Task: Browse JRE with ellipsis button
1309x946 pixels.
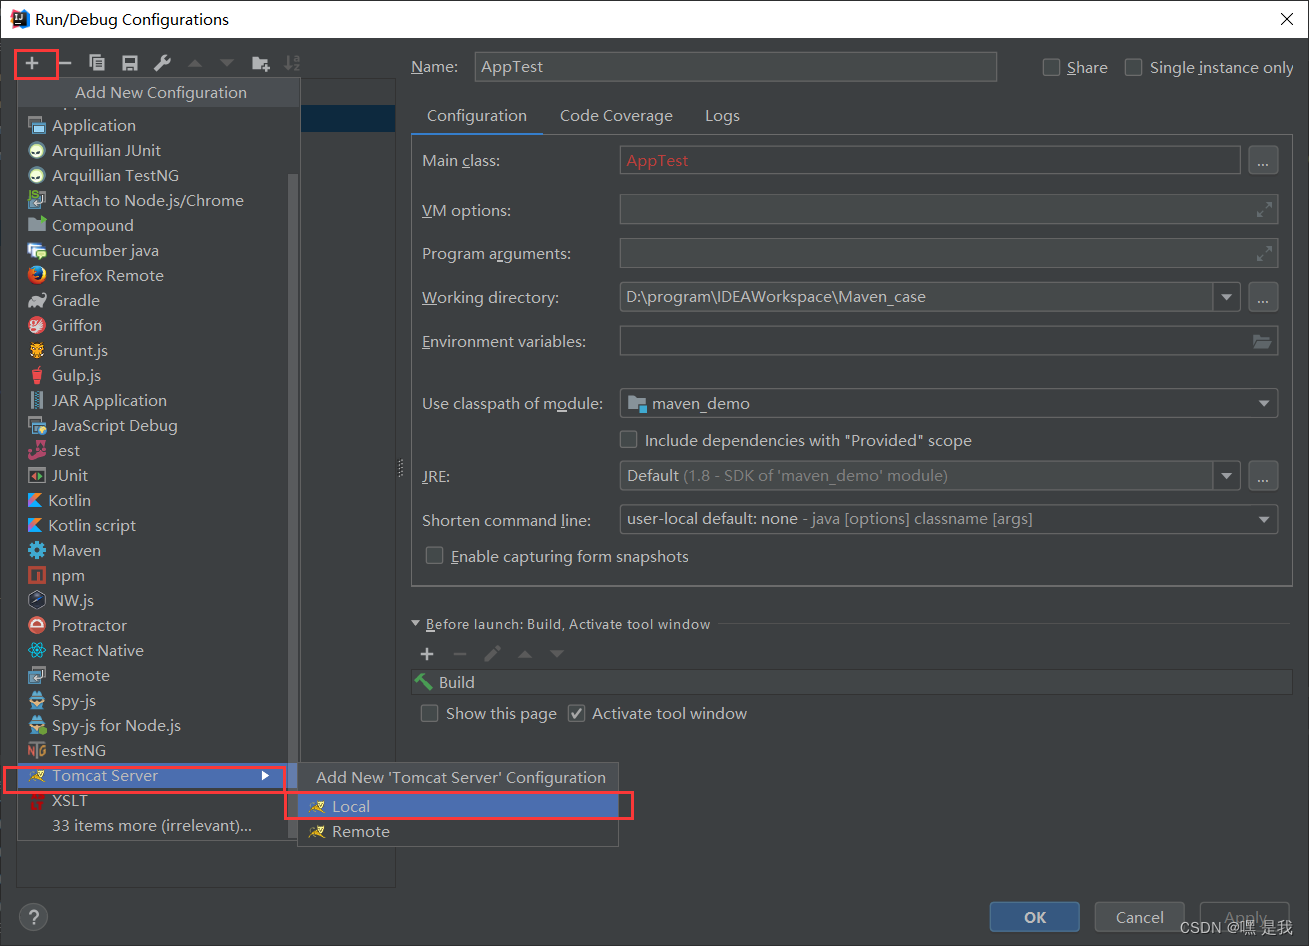Action: pos(1263,476)
